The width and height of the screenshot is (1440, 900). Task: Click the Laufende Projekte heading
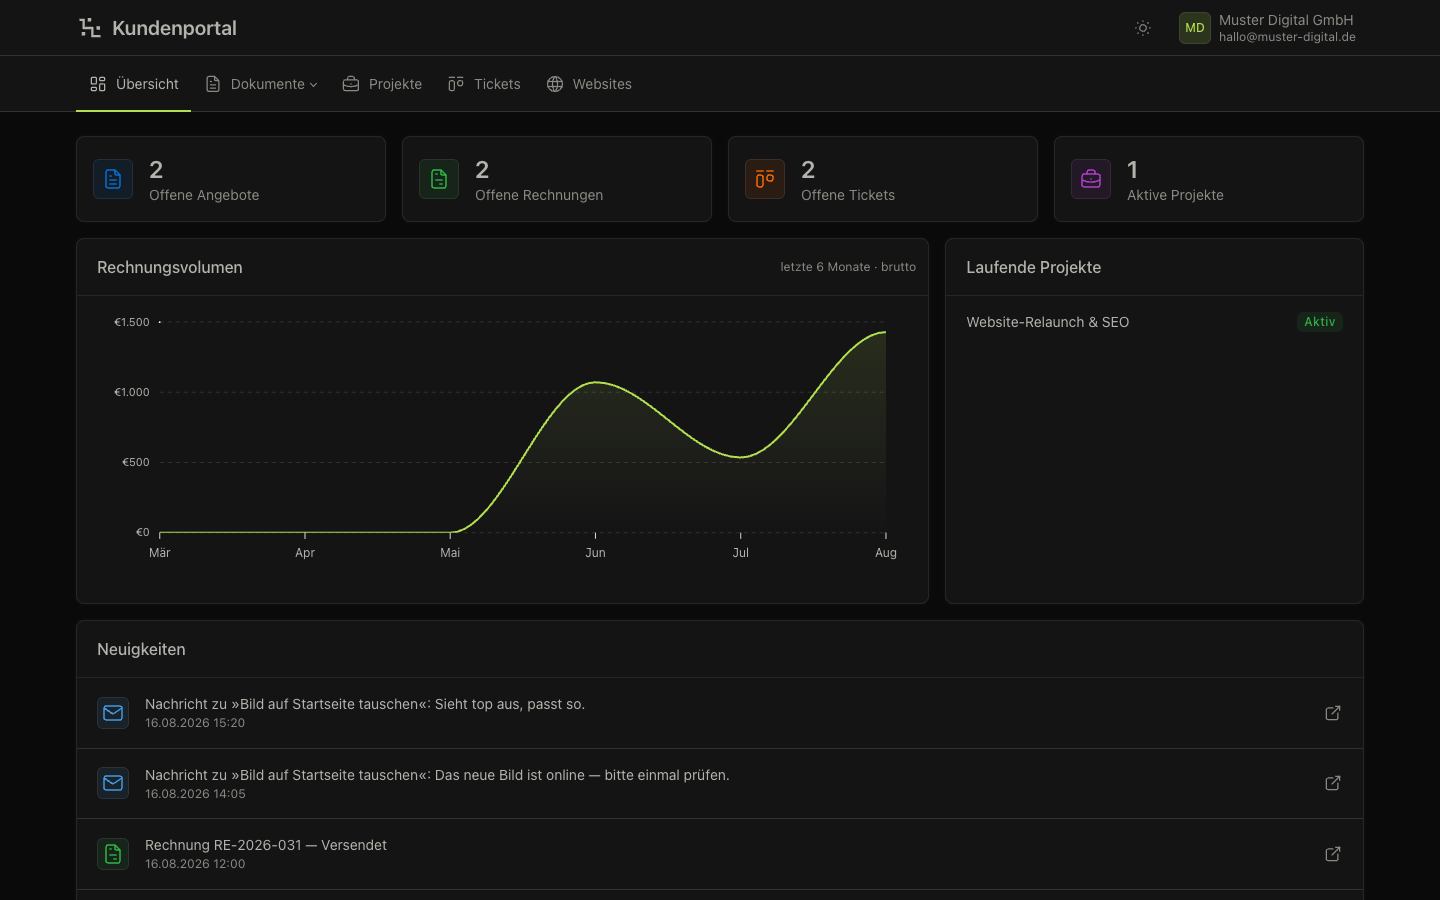[1033, 267]
